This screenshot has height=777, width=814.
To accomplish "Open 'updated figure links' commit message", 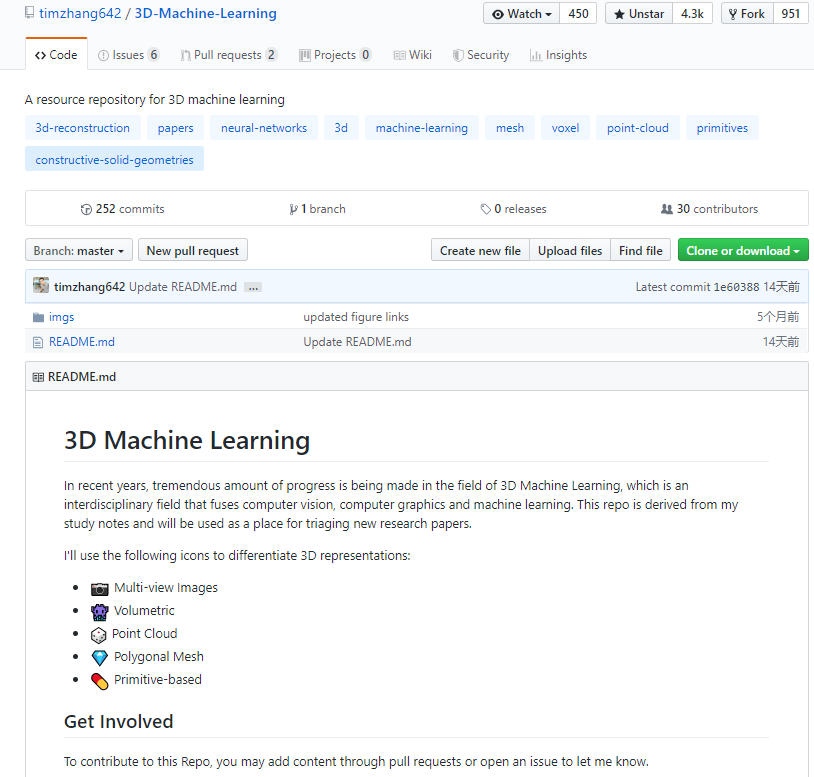I will click(x=356, y=317).
